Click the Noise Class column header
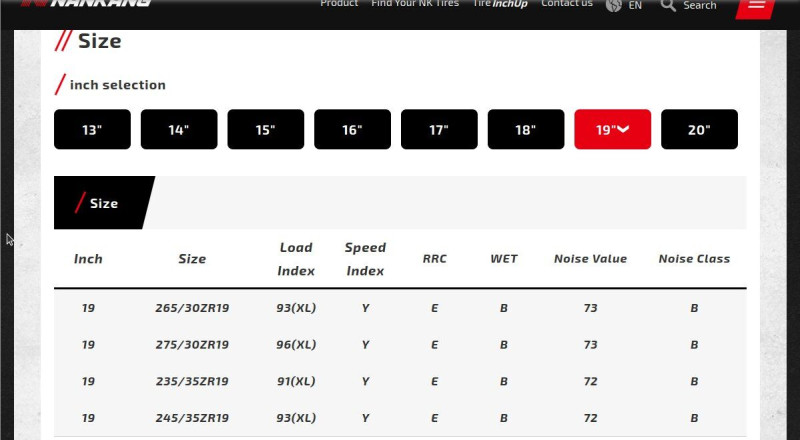 tap(694, 259)
